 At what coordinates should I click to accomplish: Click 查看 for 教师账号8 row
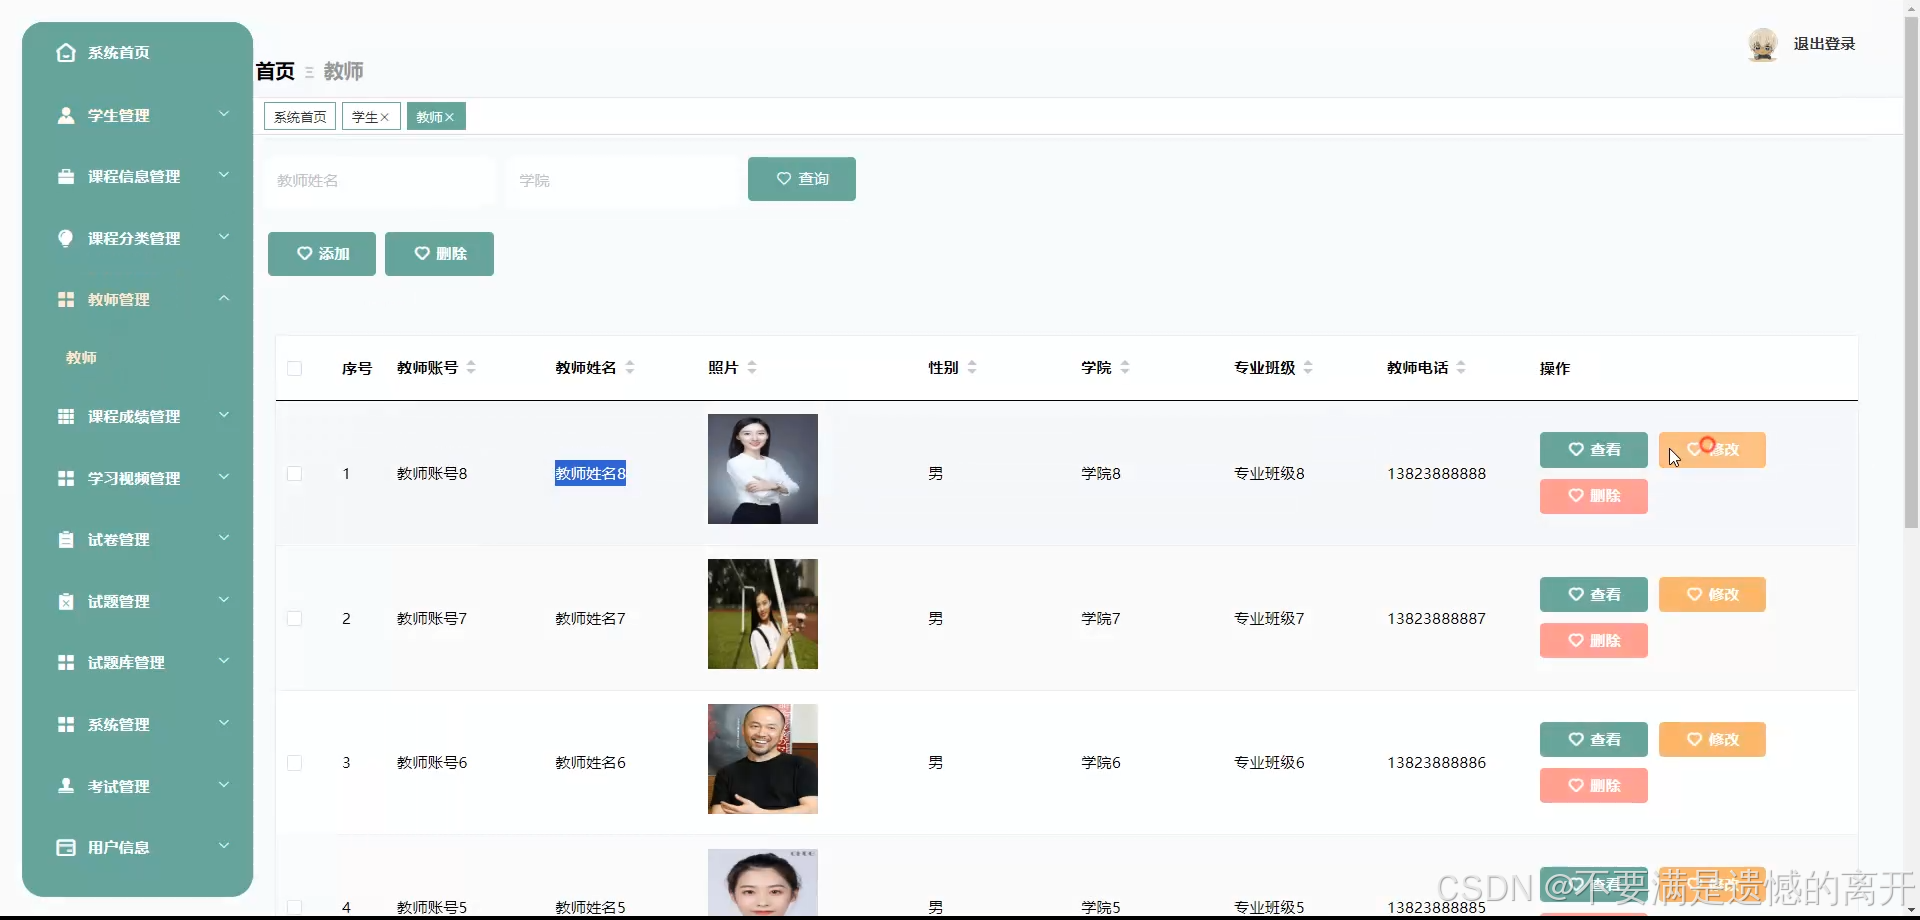[1594, 450]
